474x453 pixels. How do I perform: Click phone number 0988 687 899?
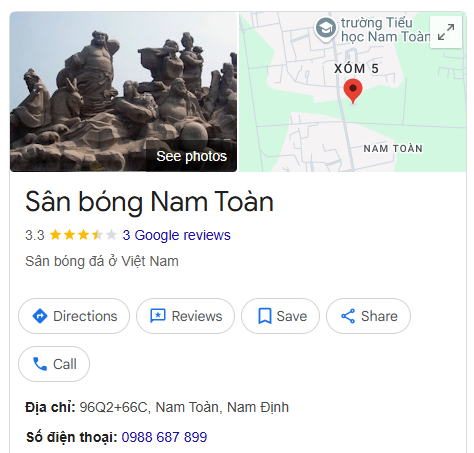[164, 437]
